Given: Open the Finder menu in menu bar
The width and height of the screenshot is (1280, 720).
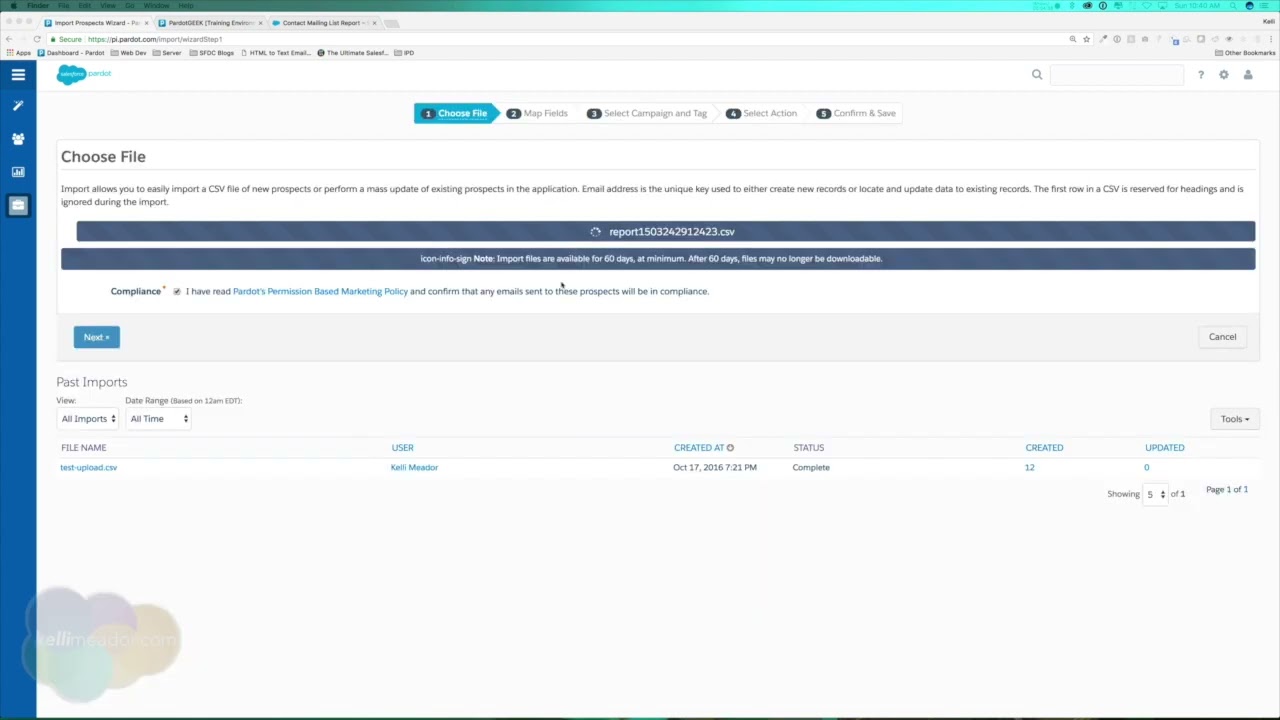Looking at the screenshot, I should pyautogui.click(x=37, y=6).
